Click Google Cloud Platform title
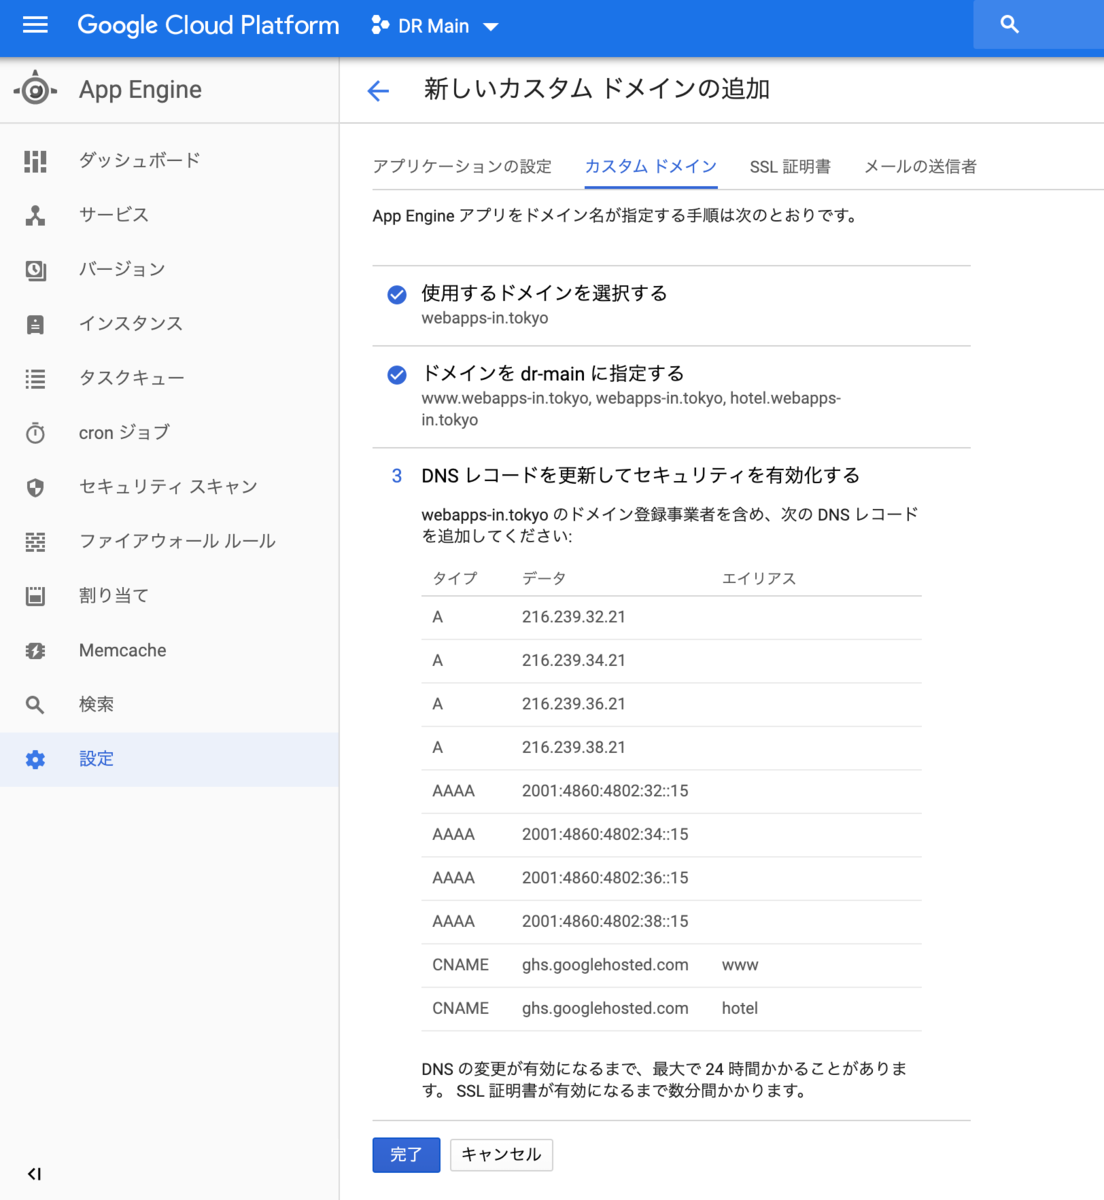This screenshot has height=1200, width=1104. coord(208,25)
